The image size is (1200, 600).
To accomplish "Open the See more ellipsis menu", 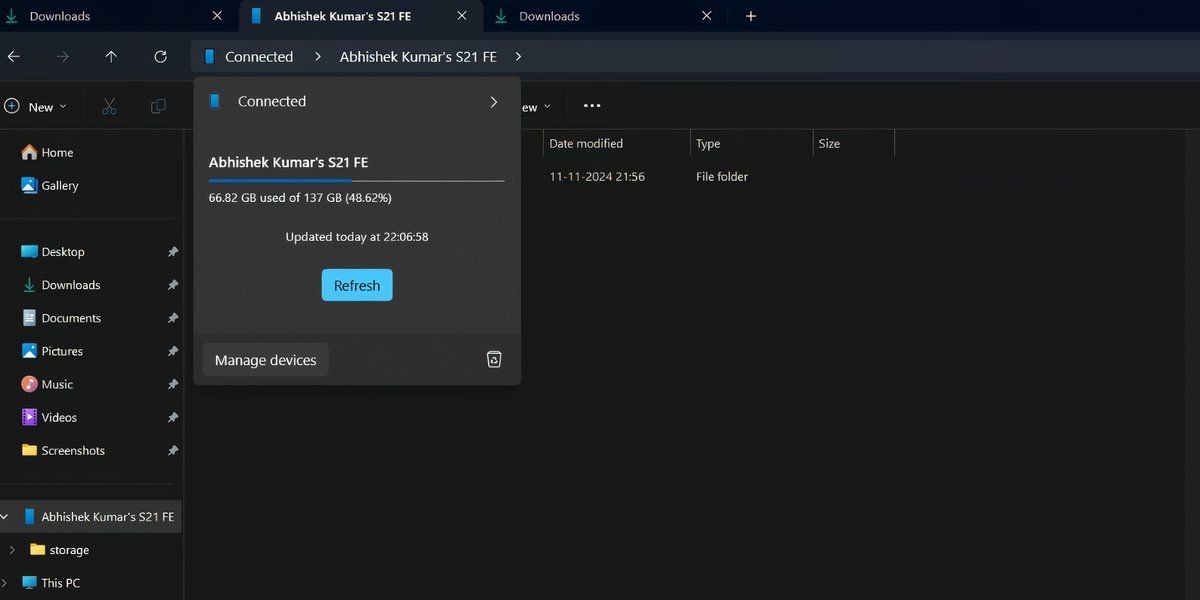I will click(x=592, y=106).
